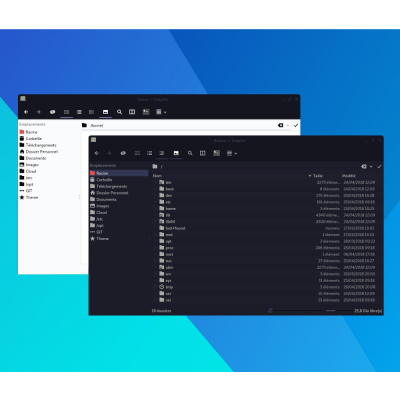Screen dimensions: 400x400
Task: Open location history dropdown in Racine window
Action: tap(371, 166)
